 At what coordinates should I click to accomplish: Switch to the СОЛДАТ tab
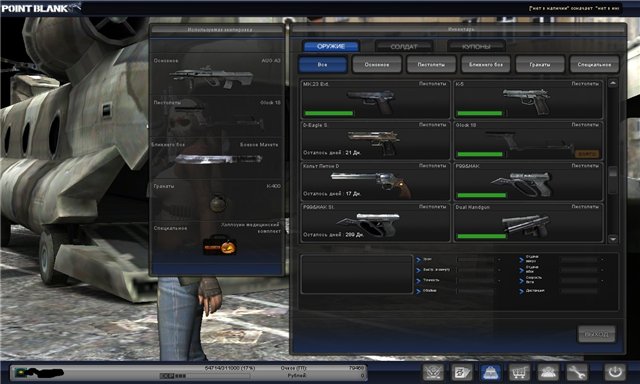(404, 47)
